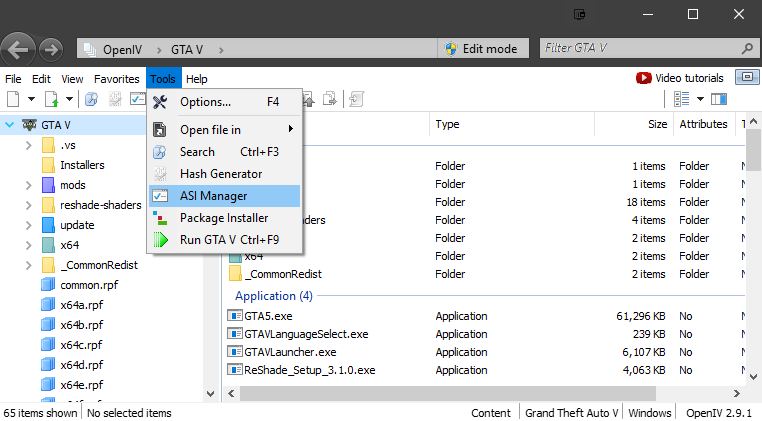The height and width of the screenshot is (421, 762).
Task: Open the Video tutorials link
Action: tap(680, 78)
